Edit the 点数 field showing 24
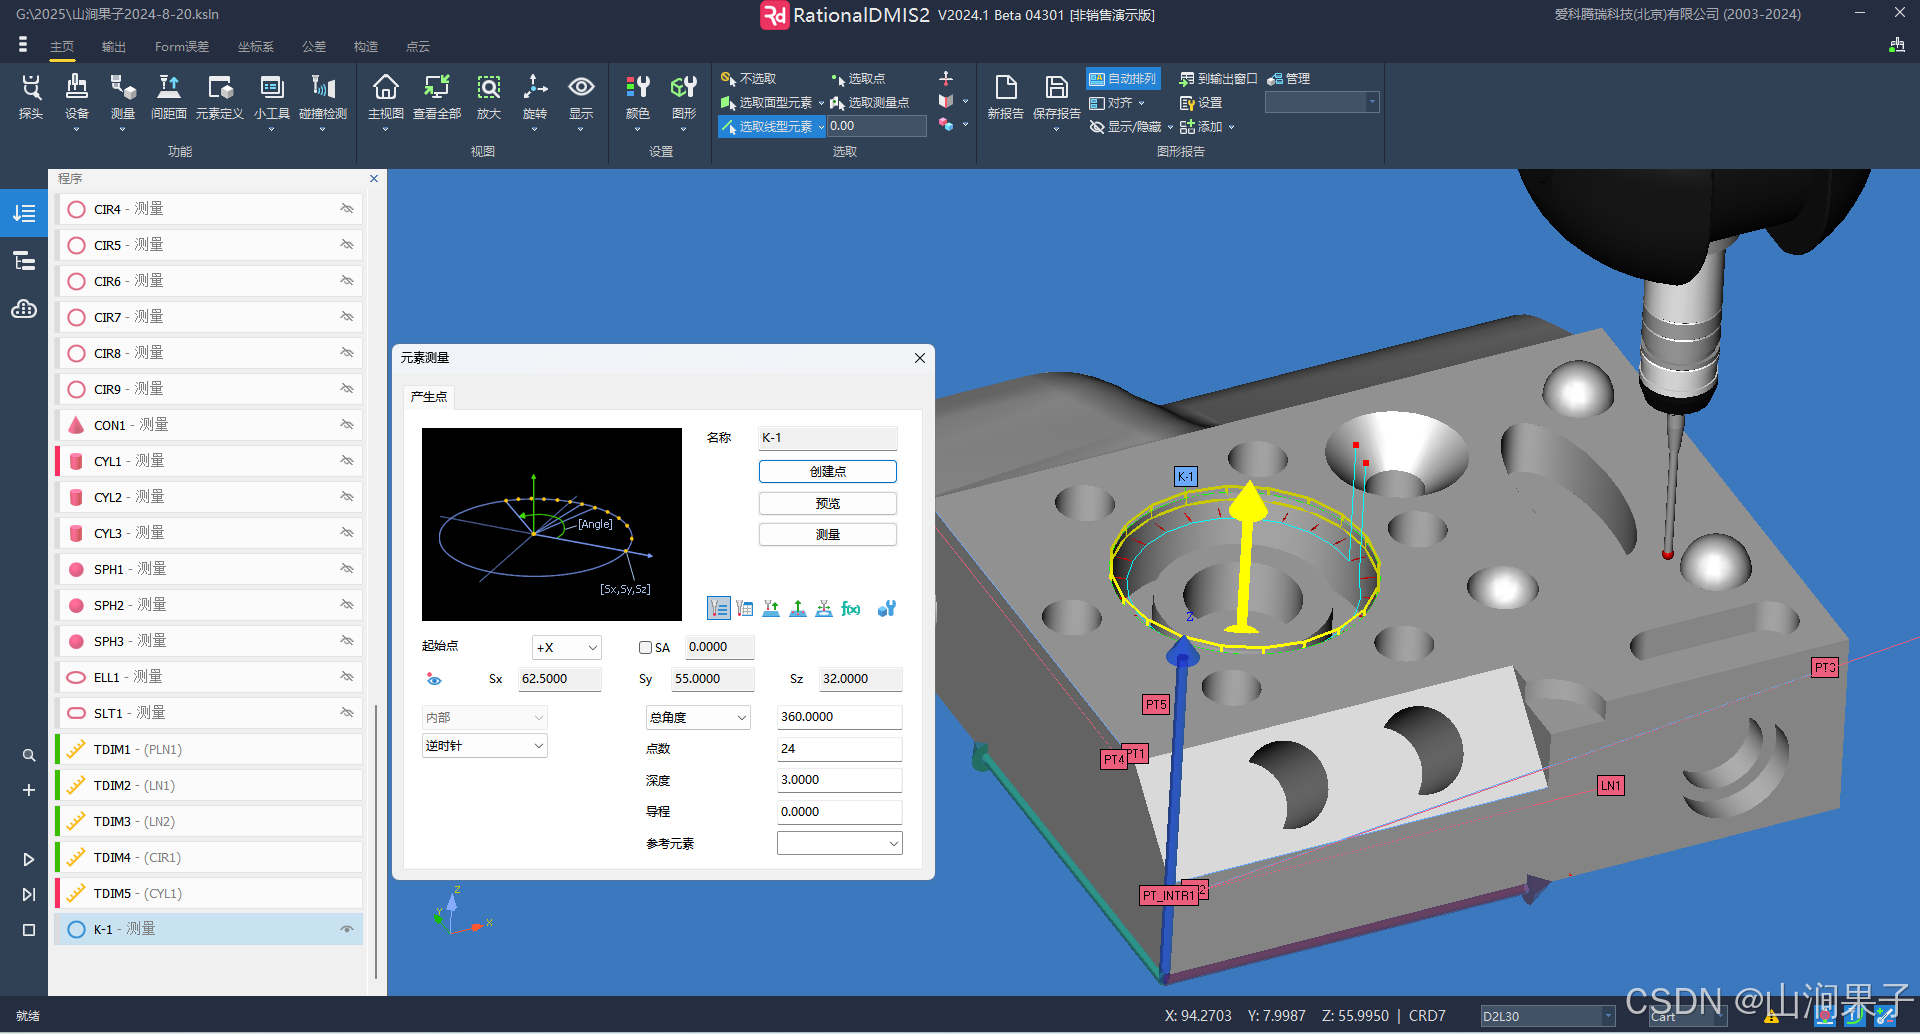Viewport: 1920px width, 1034px height. [840, 748]
